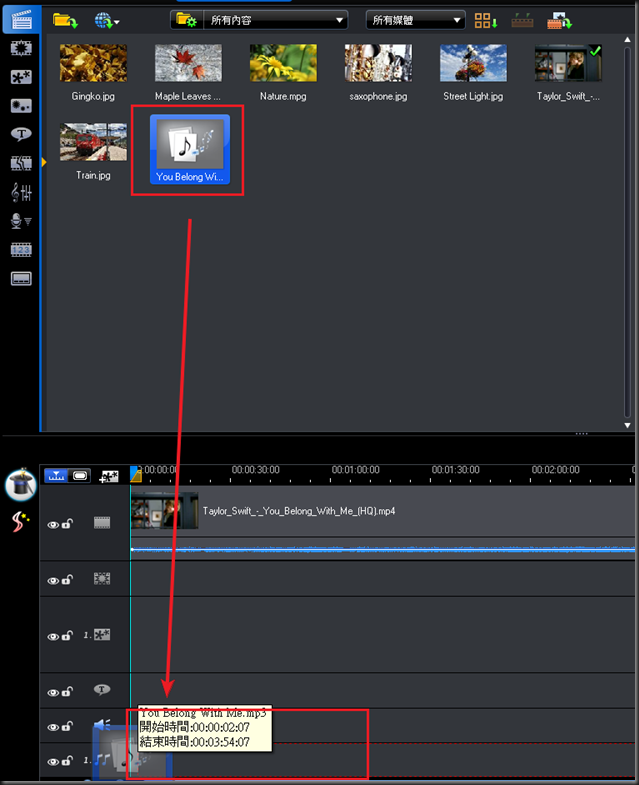
Task: Click the library vertical scrollbar track
Action: coord(627,232)
